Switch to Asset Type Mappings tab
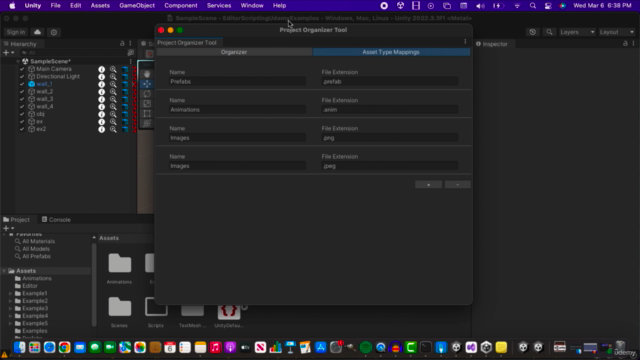Viewport: 640px width, 360px height. click(391, 52)
